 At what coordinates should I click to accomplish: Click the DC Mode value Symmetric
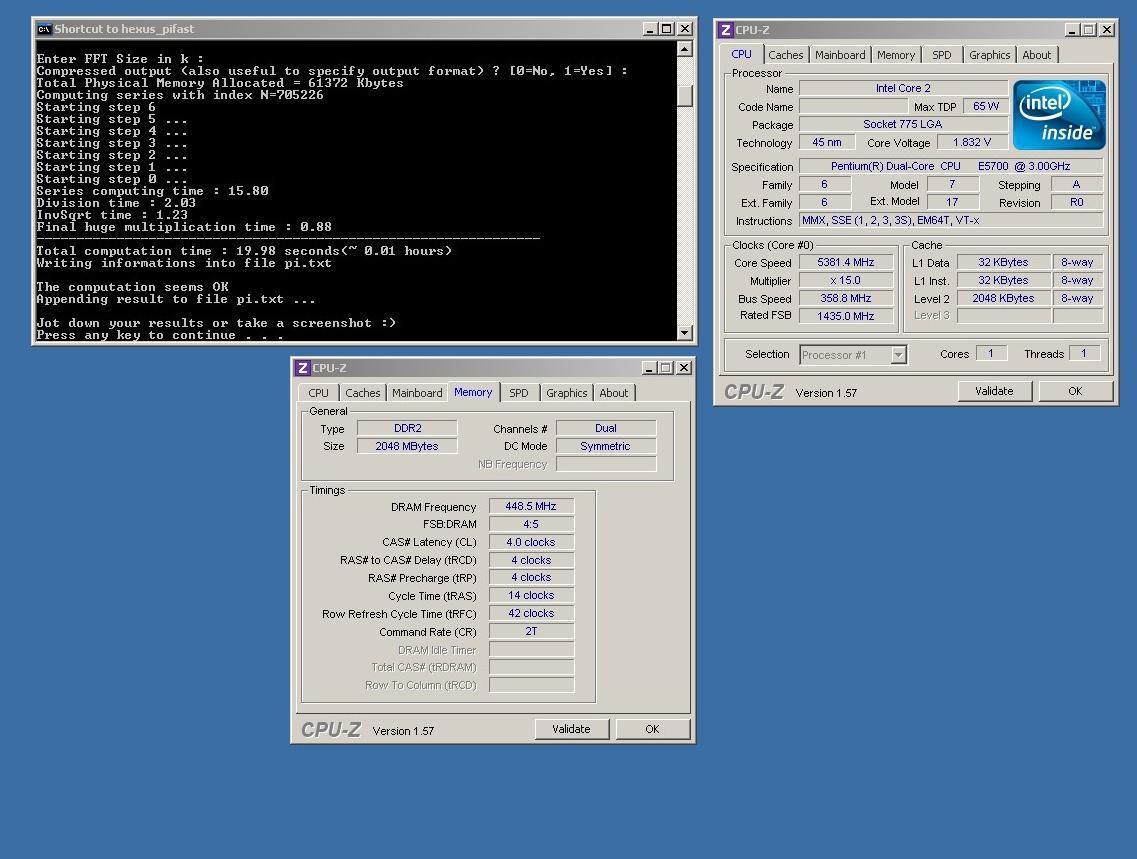[605, 446]
